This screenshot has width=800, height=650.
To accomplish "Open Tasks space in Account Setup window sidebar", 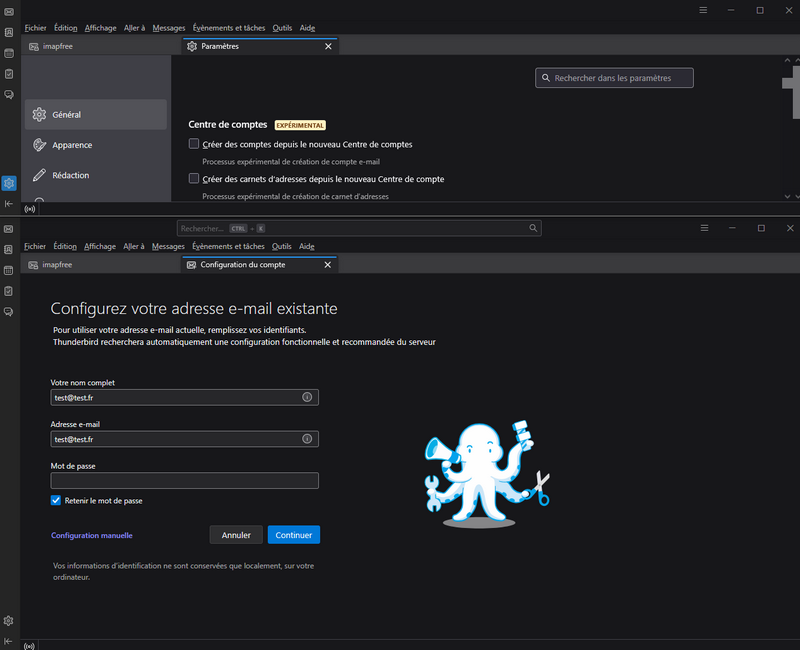I will [9, 291].
